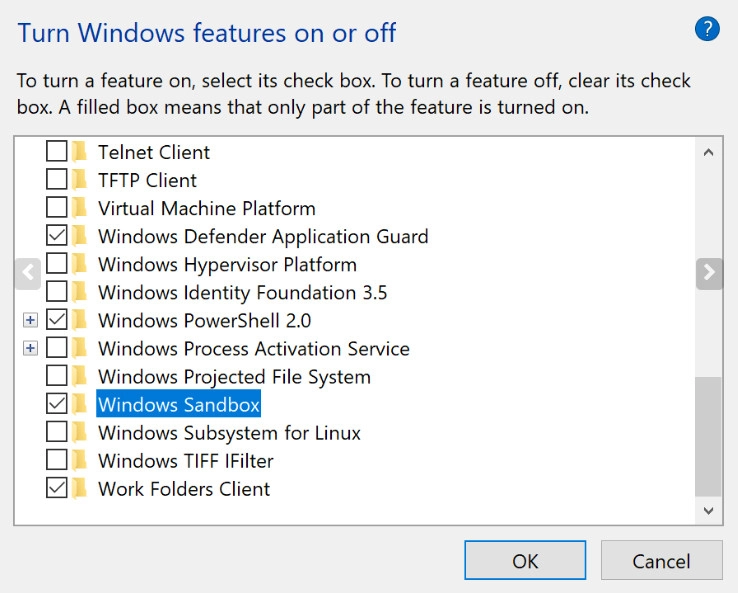Expand the Windows PowerShell 2.0 node
The height and width of the screenshot is (593, 738).
click(x=30, y=320)
